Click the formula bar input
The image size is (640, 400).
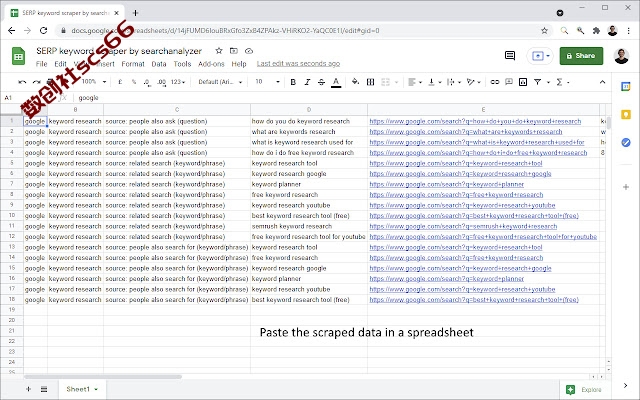[x=343, y=98]
